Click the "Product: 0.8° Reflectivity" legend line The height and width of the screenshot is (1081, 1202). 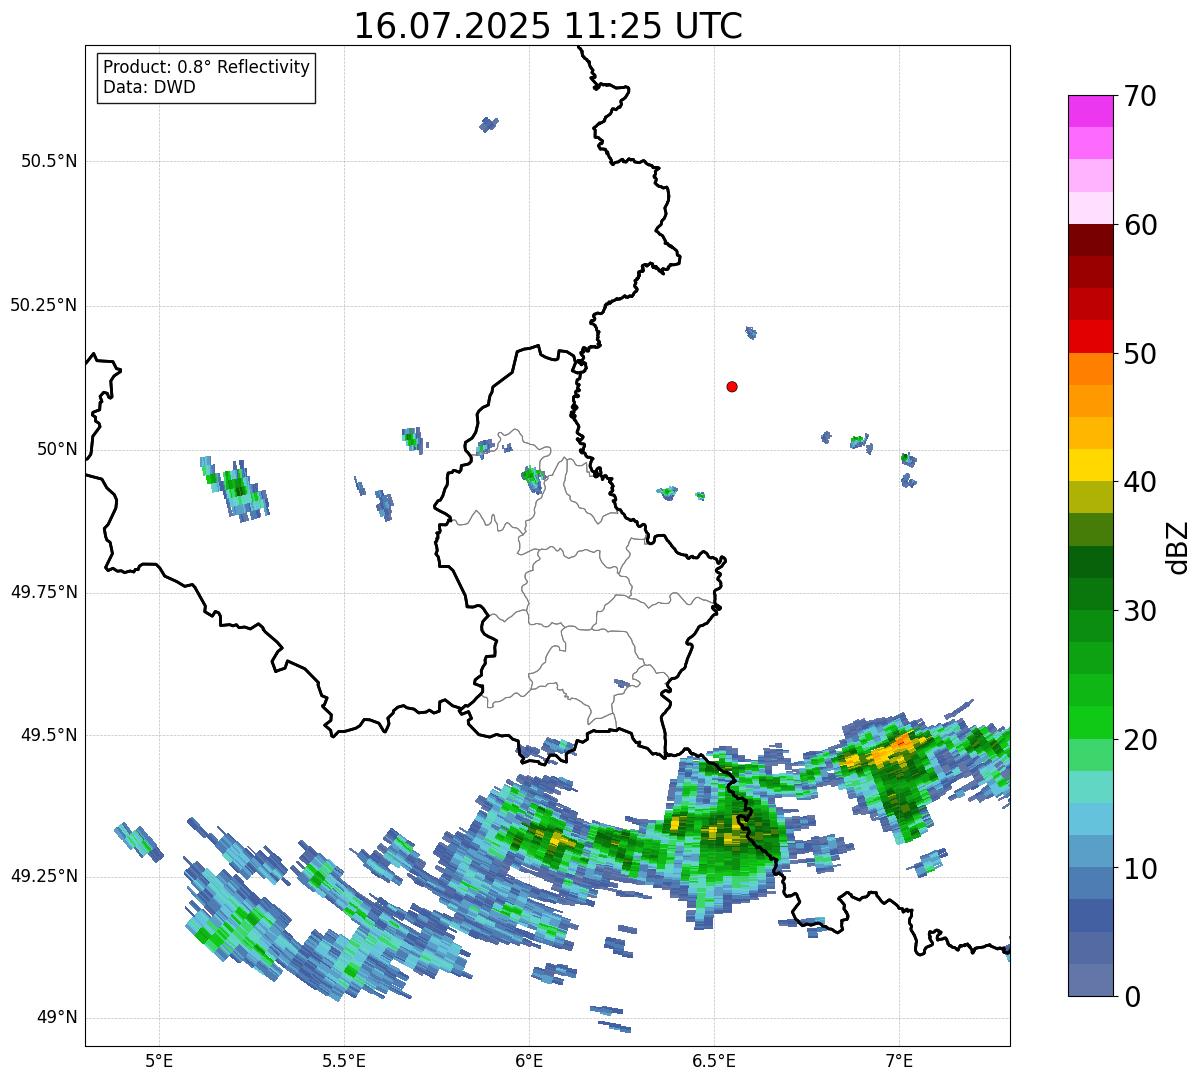click(207, 67)
